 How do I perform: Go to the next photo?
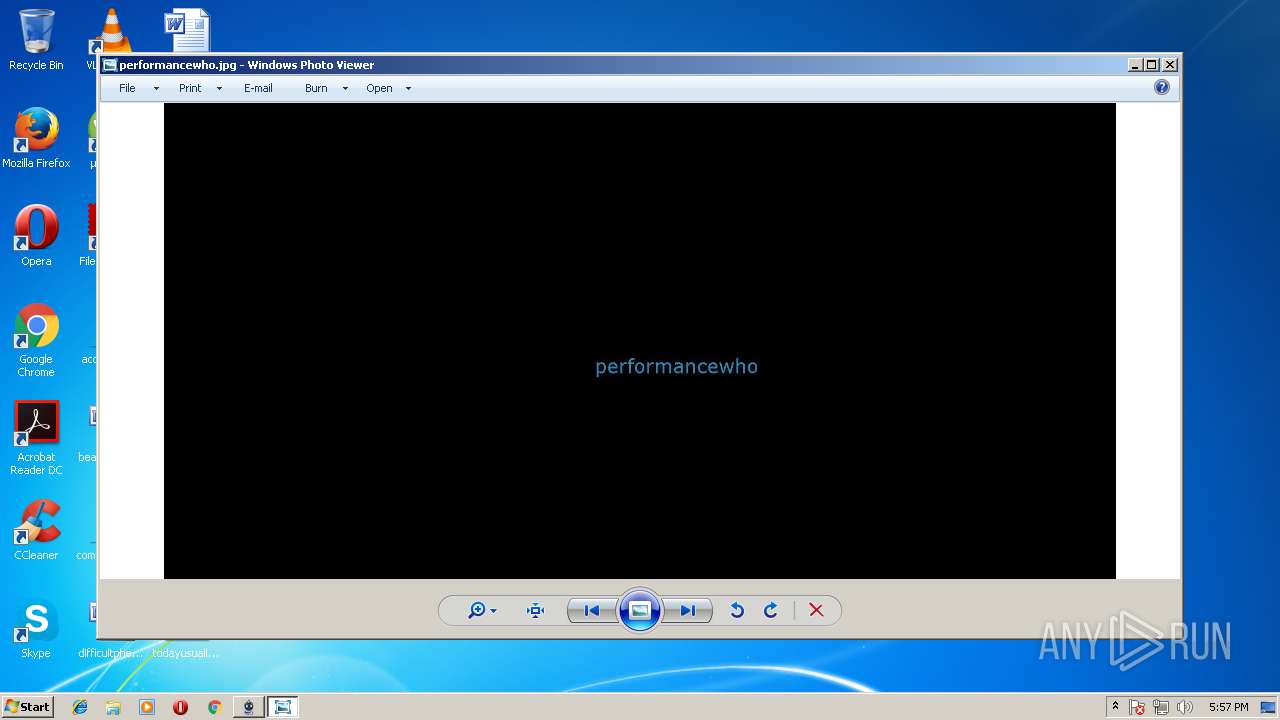(x=688, y=610)
